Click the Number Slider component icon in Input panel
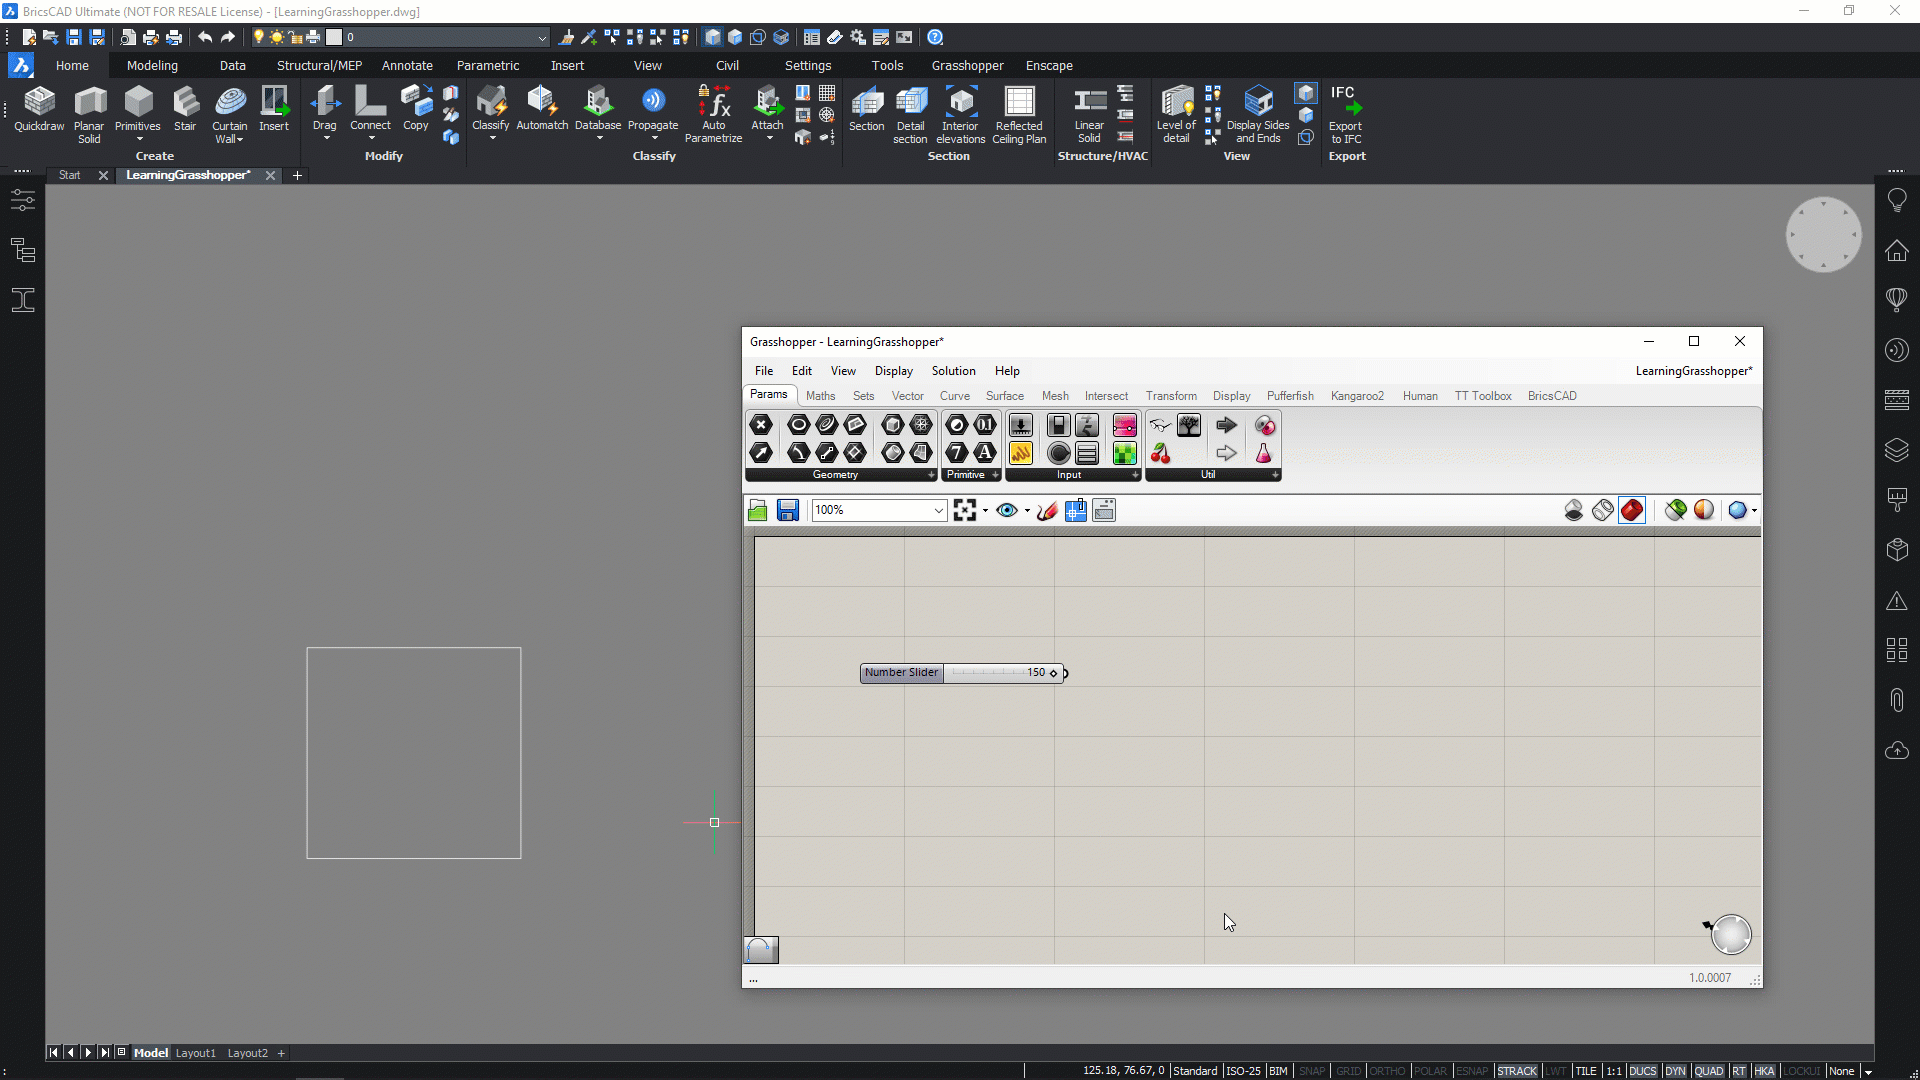 pyautogui.click(x=1021, y=425)
